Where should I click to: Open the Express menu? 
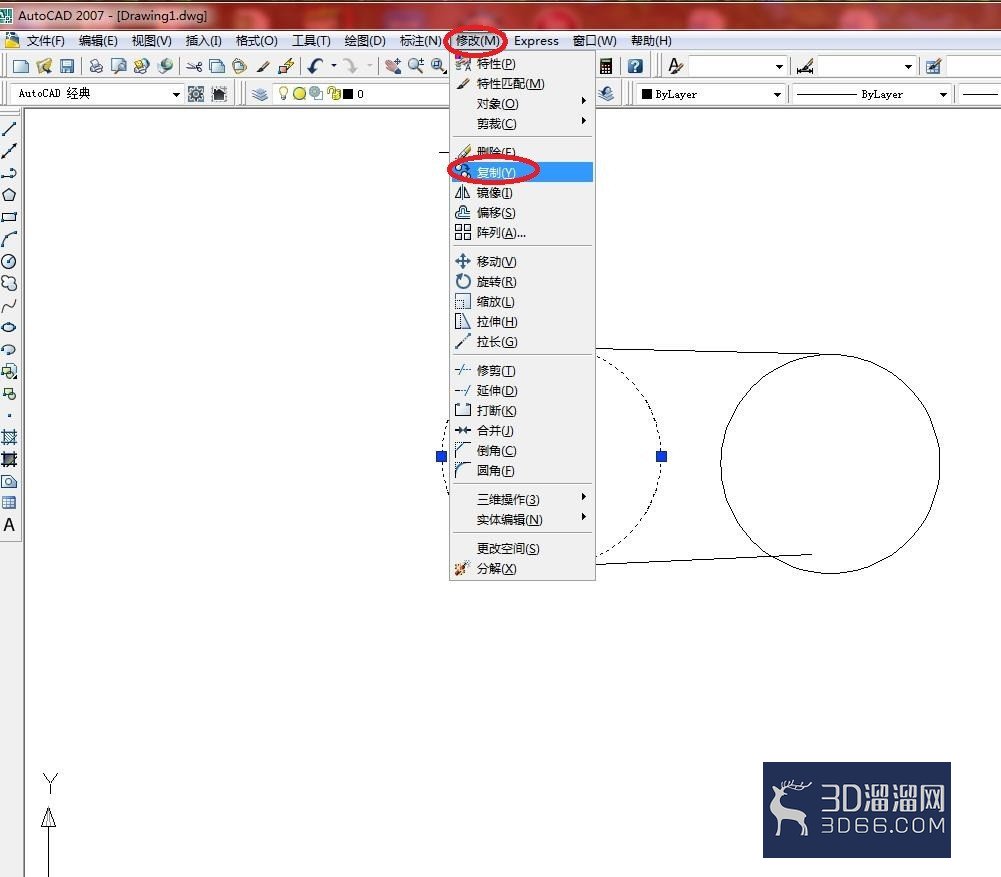tap(536, 41)
